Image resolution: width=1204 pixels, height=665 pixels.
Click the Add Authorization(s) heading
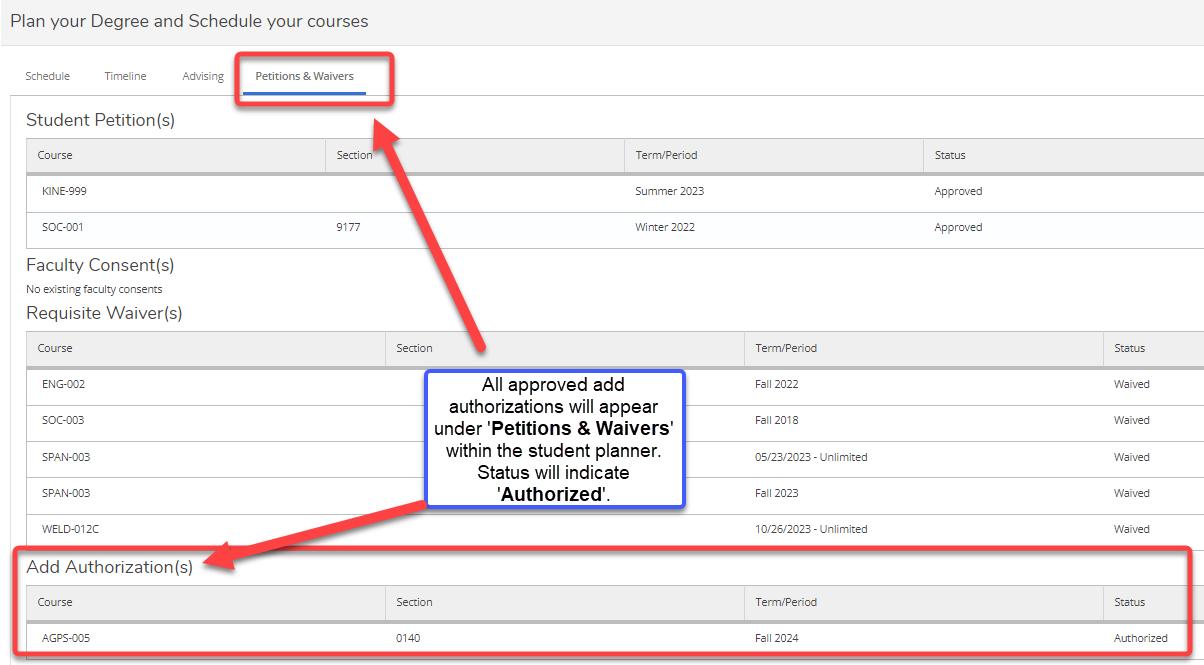pos(109,567)
